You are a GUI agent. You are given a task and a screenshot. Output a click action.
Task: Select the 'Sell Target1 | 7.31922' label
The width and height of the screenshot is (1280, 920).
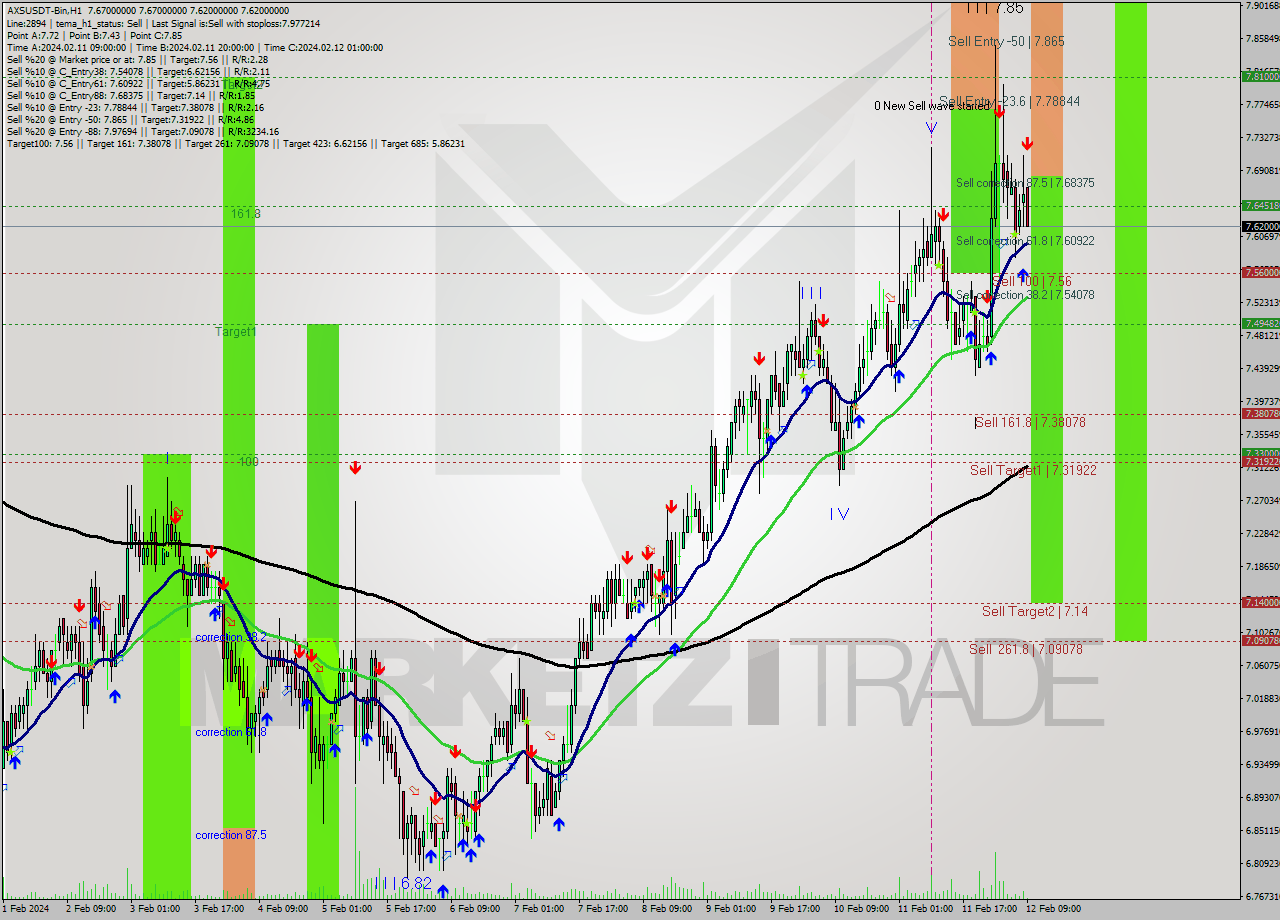point(1033,470)
